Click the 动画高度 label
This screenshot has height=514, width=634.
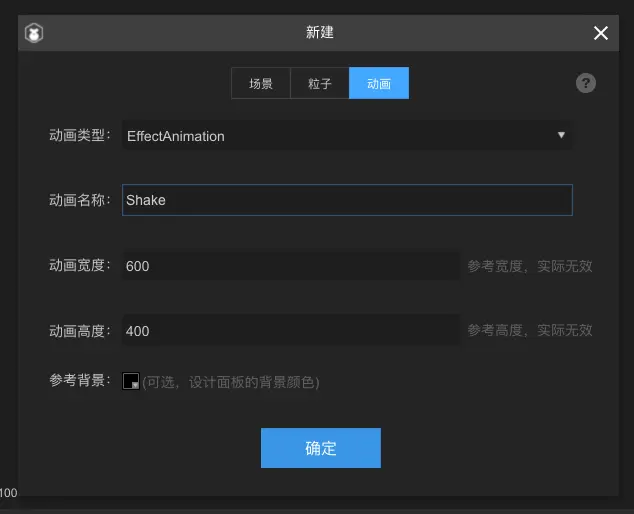(80, 331)
